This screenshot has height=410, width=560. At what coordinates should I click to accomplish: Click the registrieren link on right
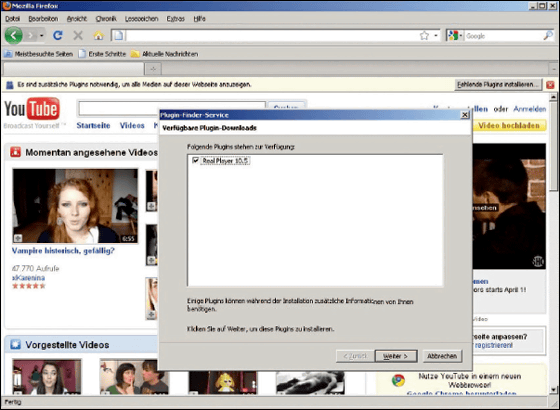tap(493, 345)
